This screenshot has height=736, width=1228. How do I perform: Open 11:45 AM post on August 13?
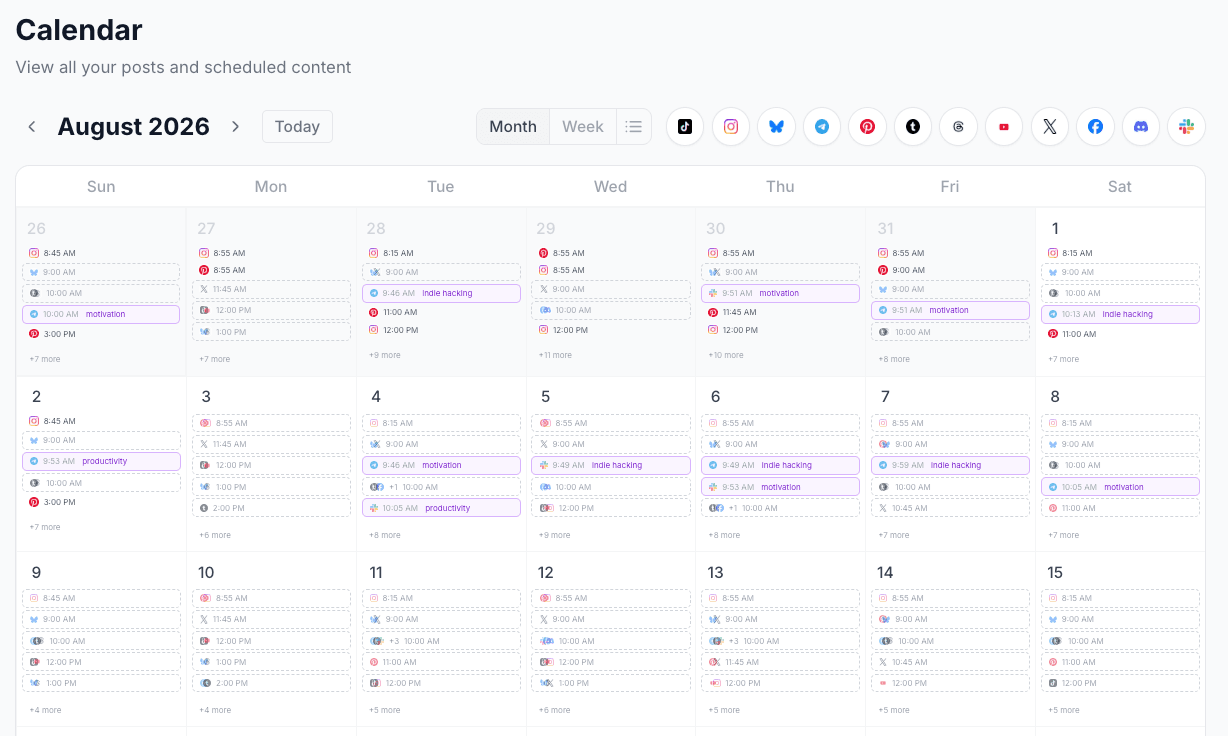[x=780, y=662]
